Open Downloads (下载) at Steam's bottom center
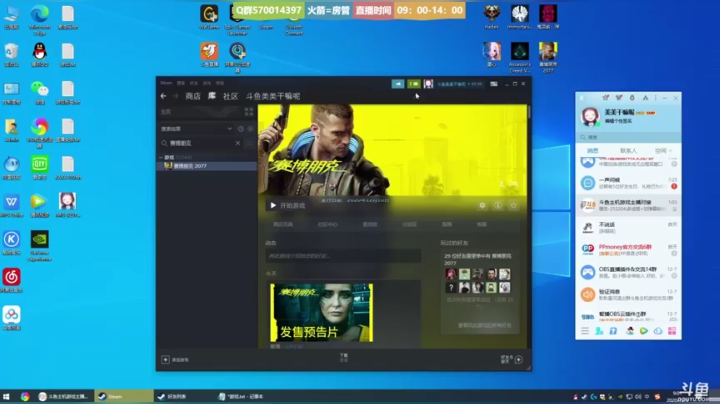Screen dimensions: 720x404 (344, 357)
